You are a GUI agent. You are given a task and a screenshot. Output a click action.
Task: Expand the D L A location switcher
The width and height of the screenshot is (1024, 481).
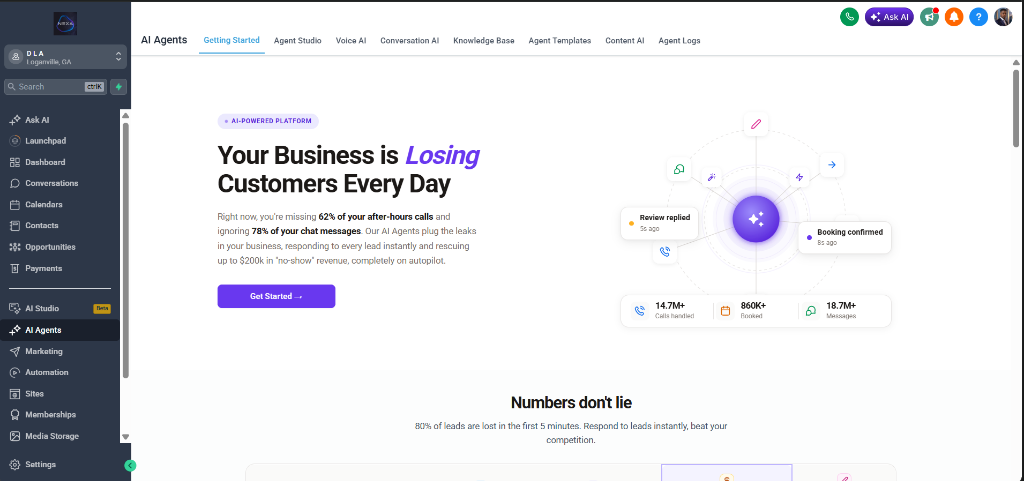tap(65, 57)
